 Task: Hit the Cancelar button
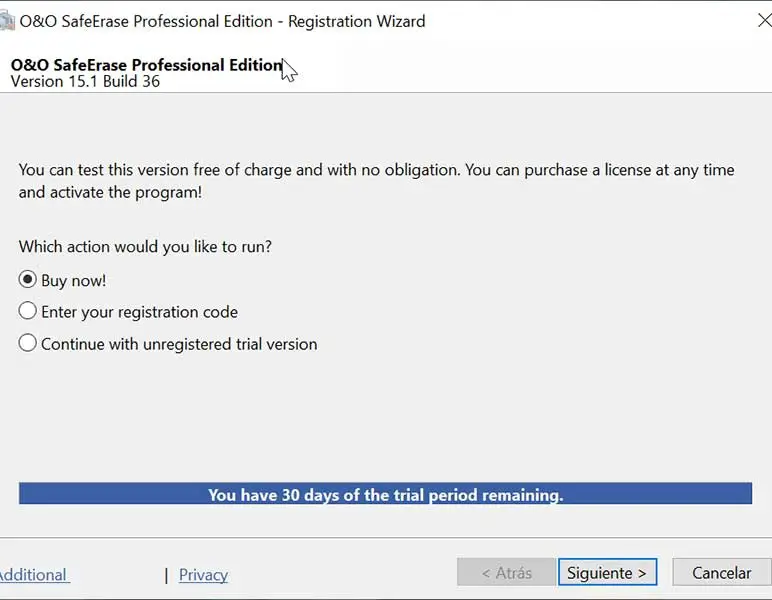721,573
